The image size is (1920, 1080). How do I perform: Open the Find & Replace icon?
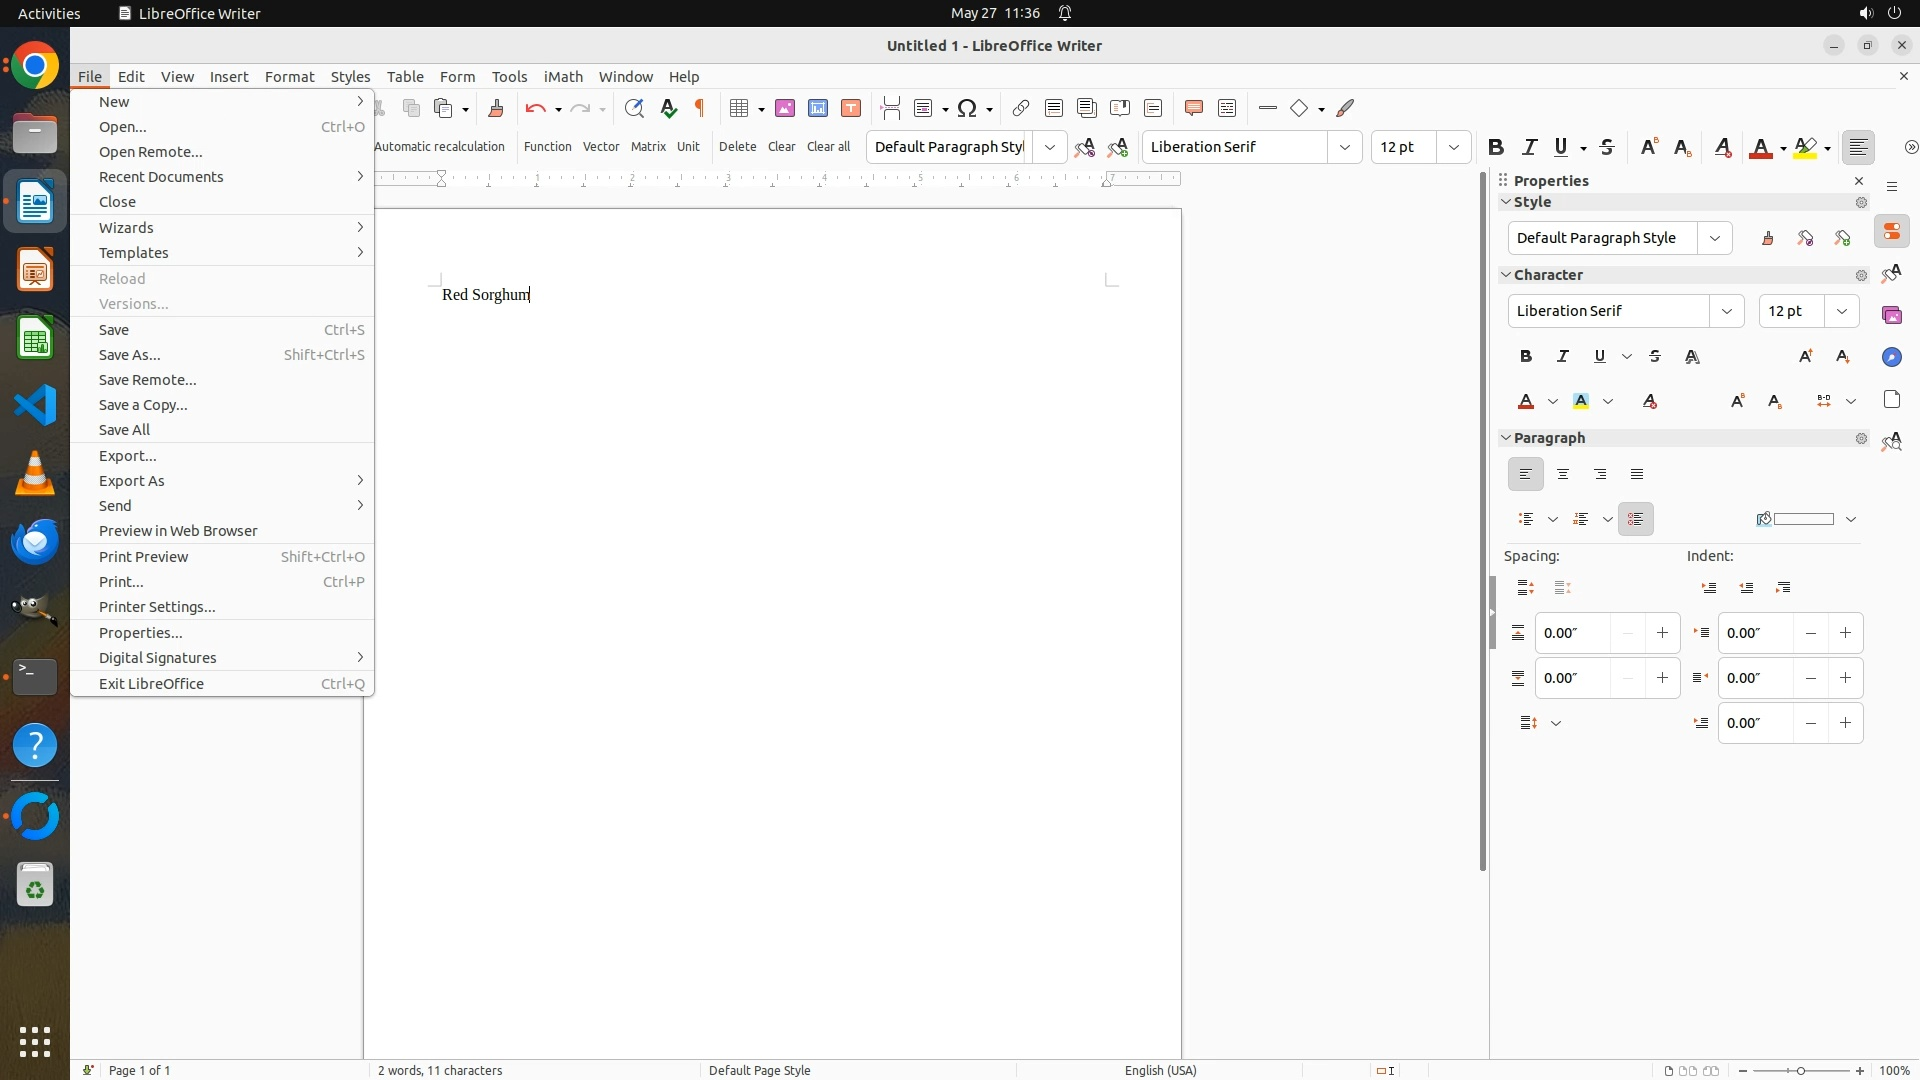pyautogui.click(x=634, y=108)
